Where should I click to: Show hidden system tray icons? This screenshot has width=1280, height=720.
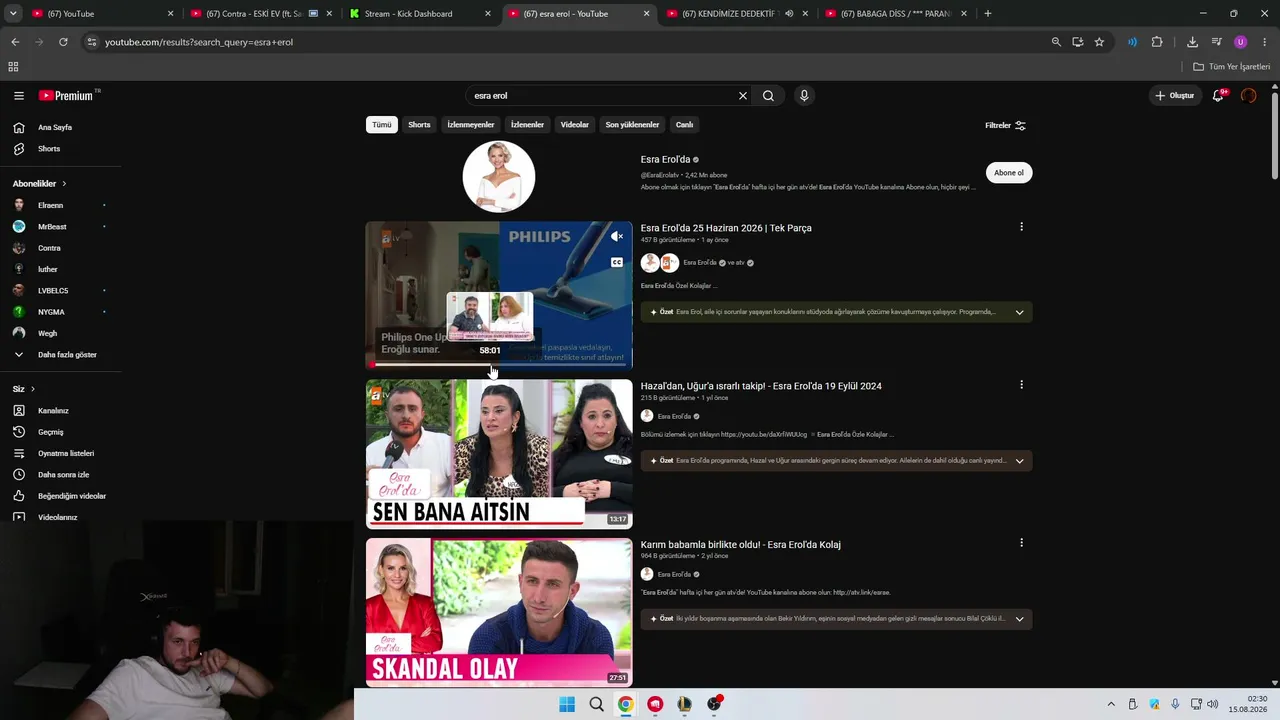(x=1111, y=705)
